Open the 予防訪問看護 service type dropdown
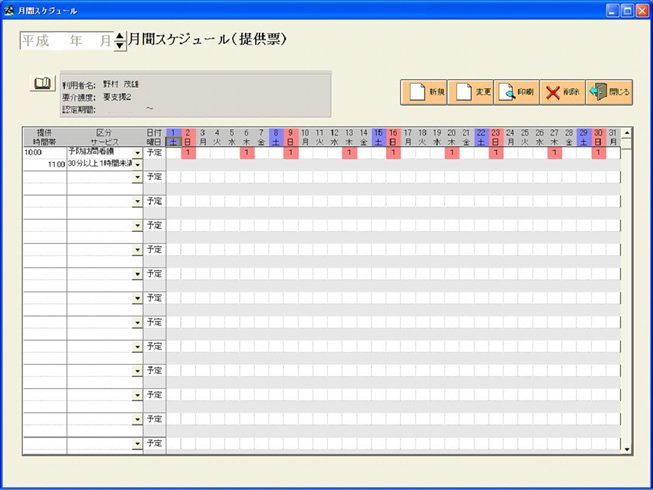The height and width of the screenshot is (490, 653). 138,153
